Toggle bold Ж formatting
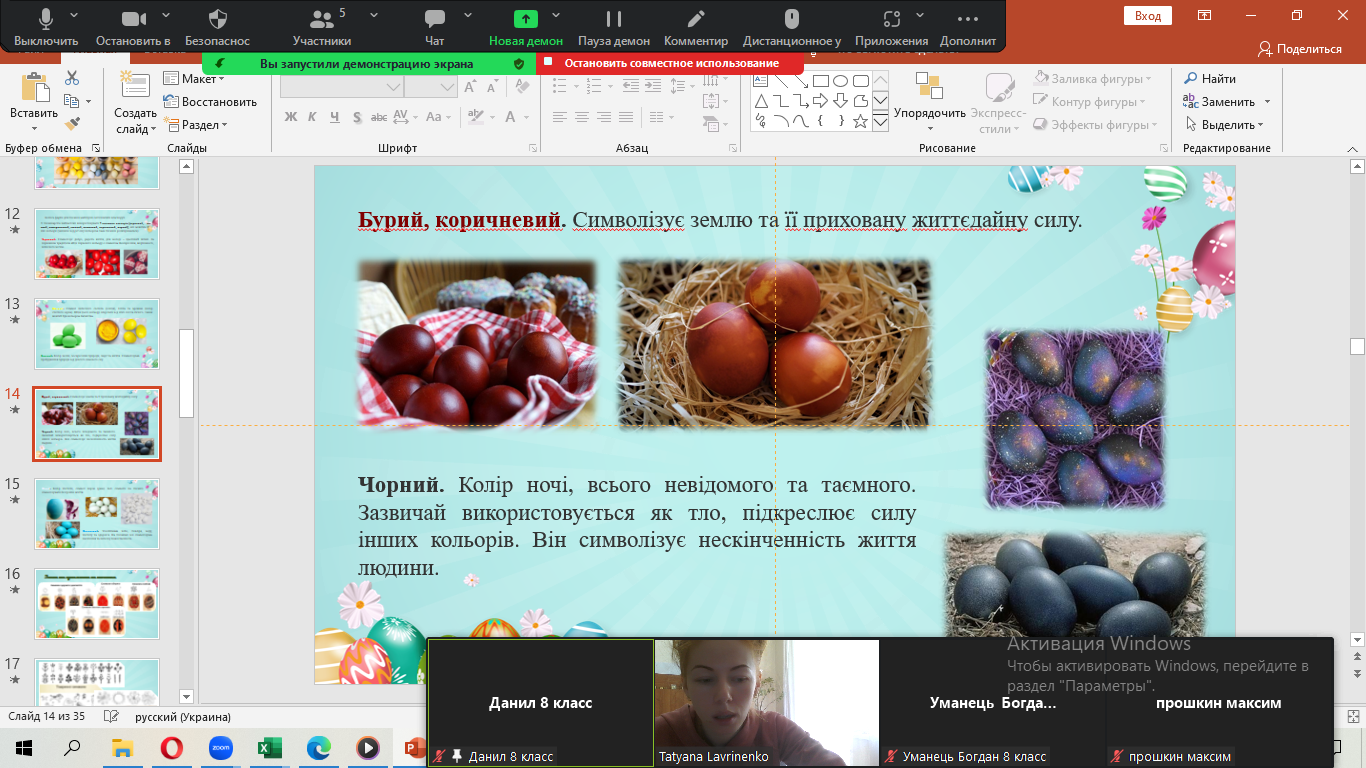Viewport: 1366px width, 768px height. tap(291, 117)
